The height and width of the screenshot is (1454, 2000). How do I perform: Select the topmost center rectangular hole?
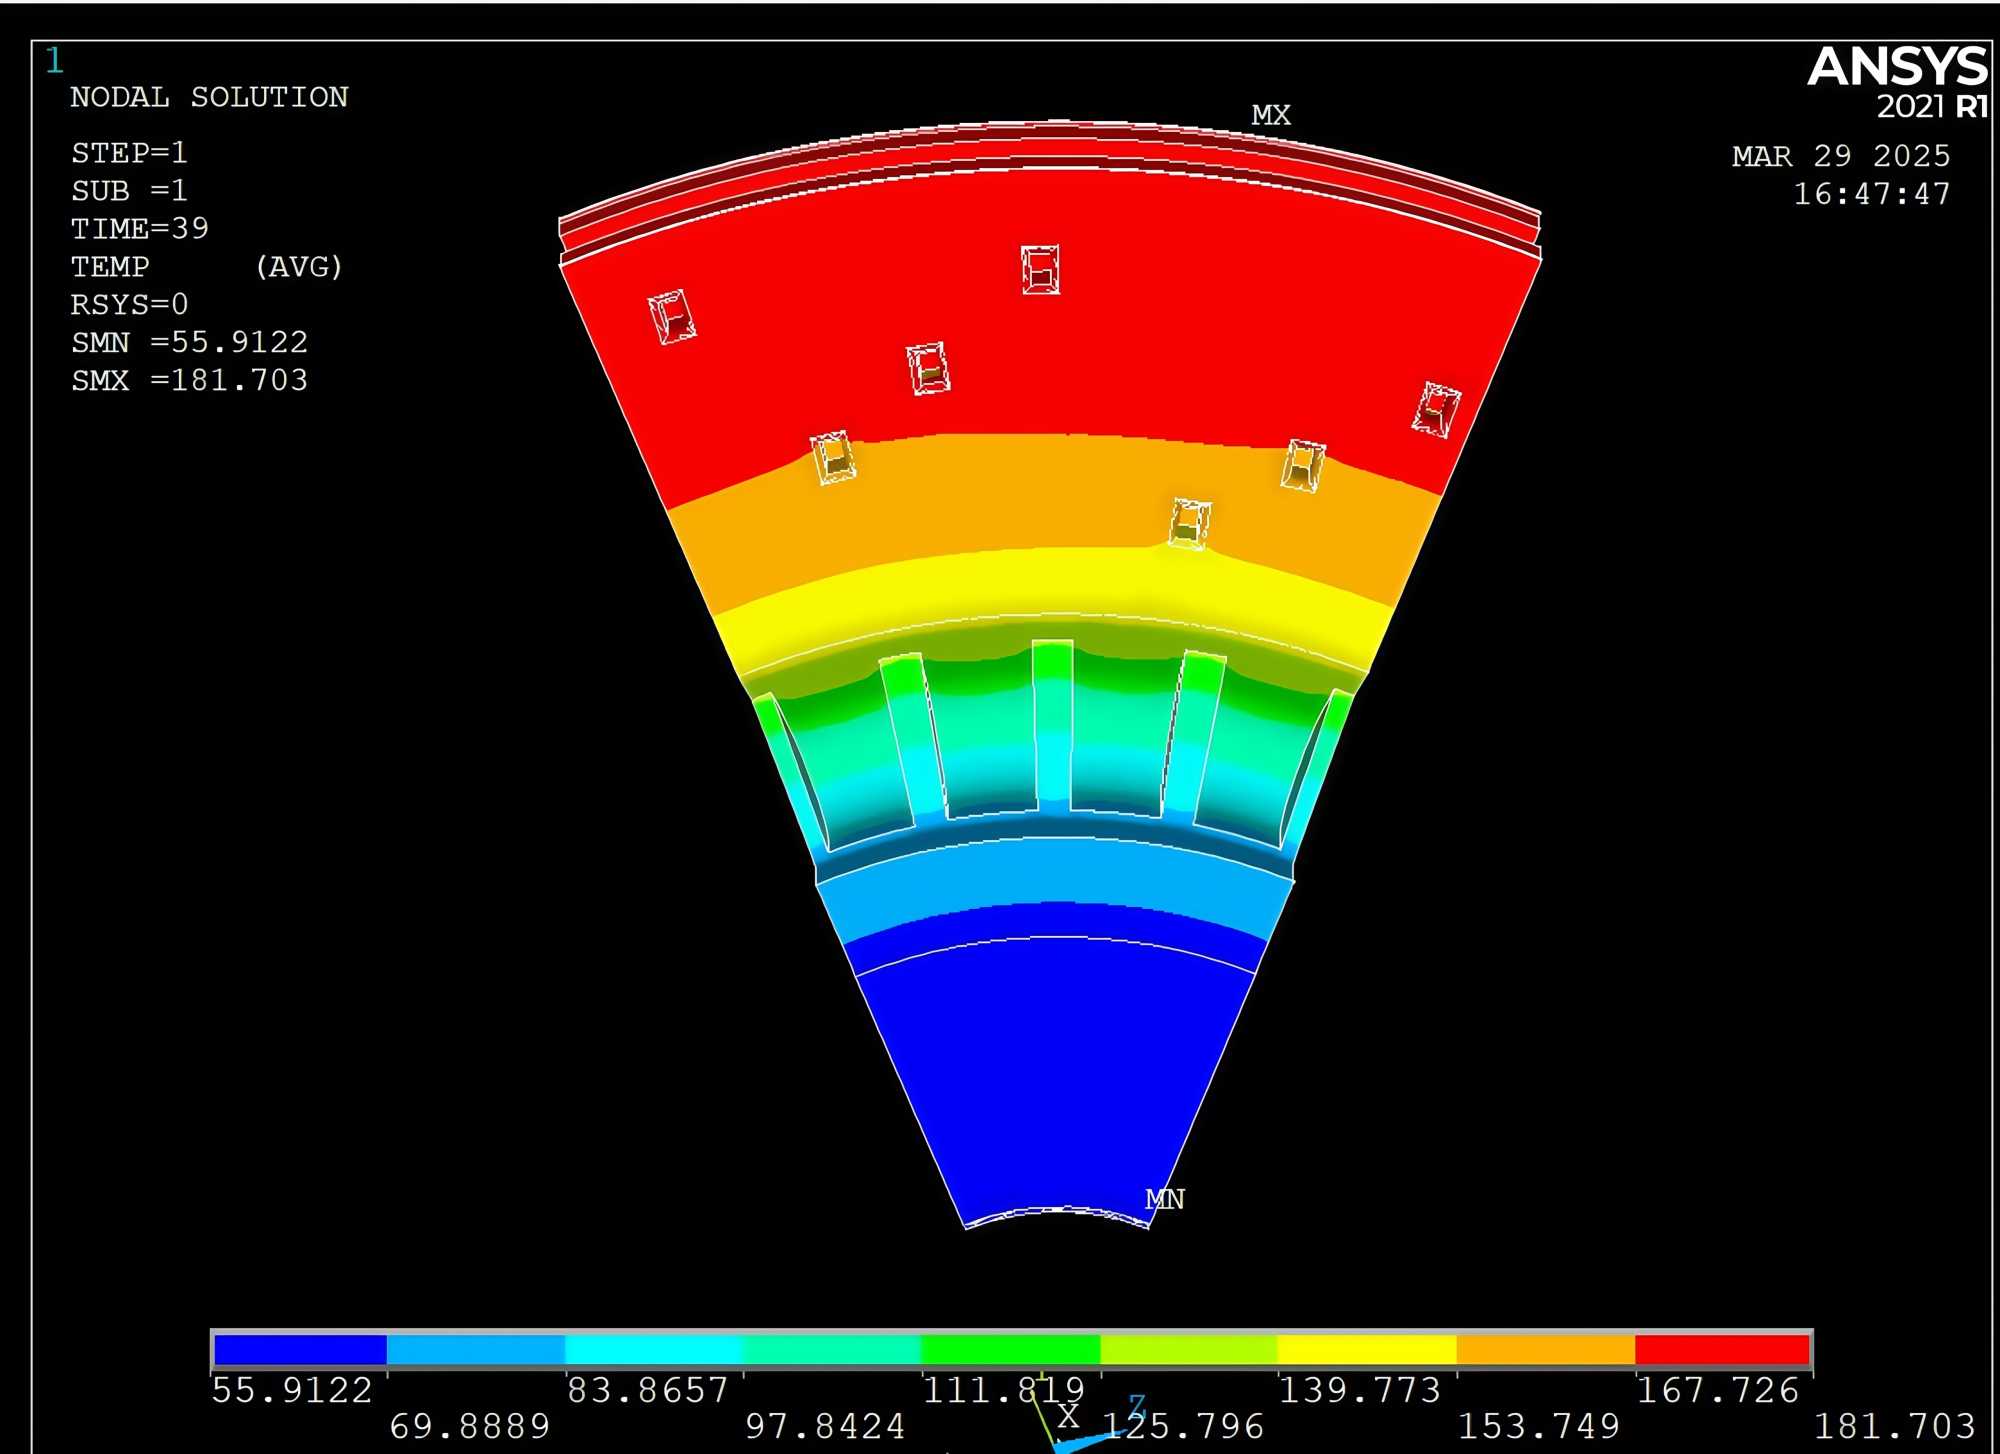tap(1040, 269)
